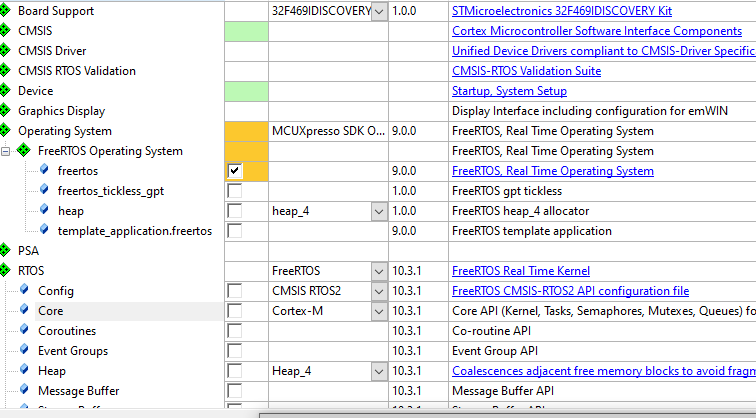Click the Event Groups blue component icon
The height and width of the screenshot is (418, 756).
point(24,350)
